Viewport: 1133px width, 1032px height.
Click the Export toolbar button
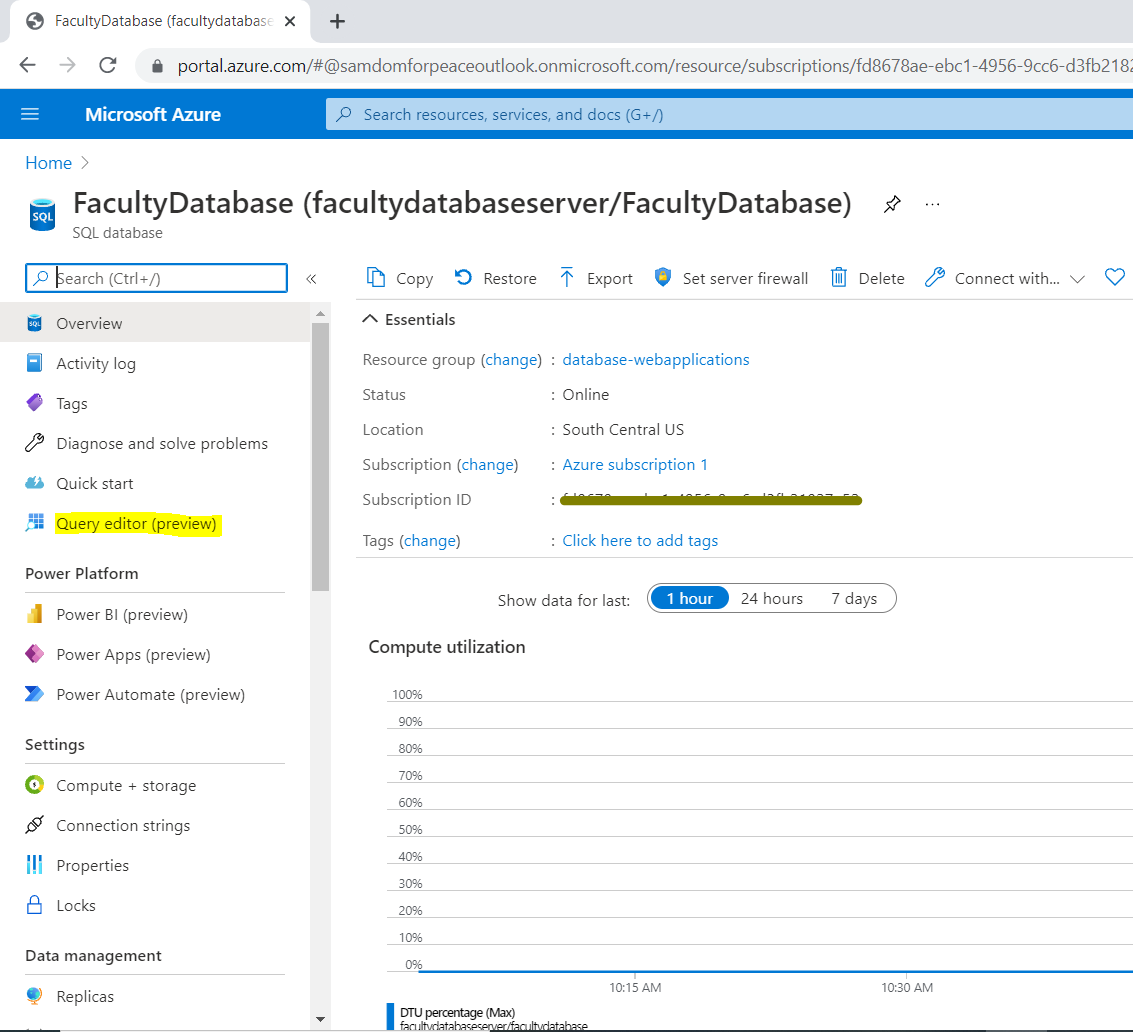[x=595, y=278]
